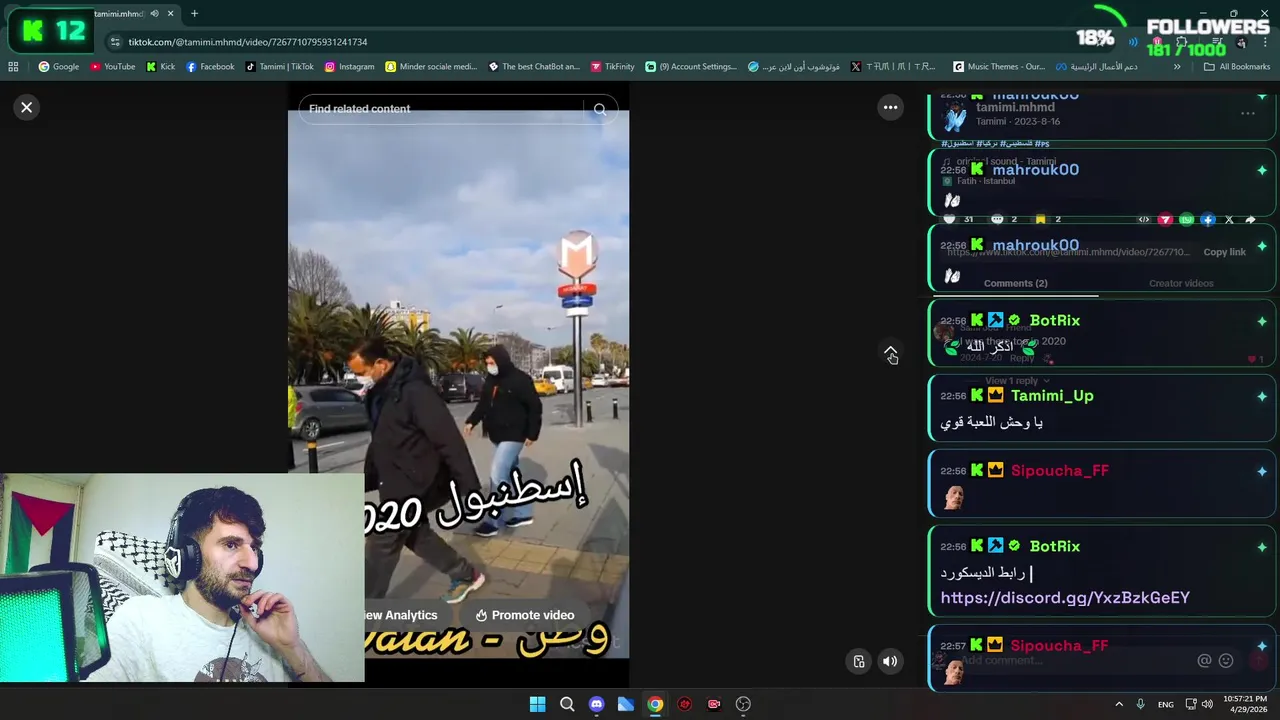Click the microphone tray icon
This screenshot has height=720, width=1280.
pos(1140,704)
